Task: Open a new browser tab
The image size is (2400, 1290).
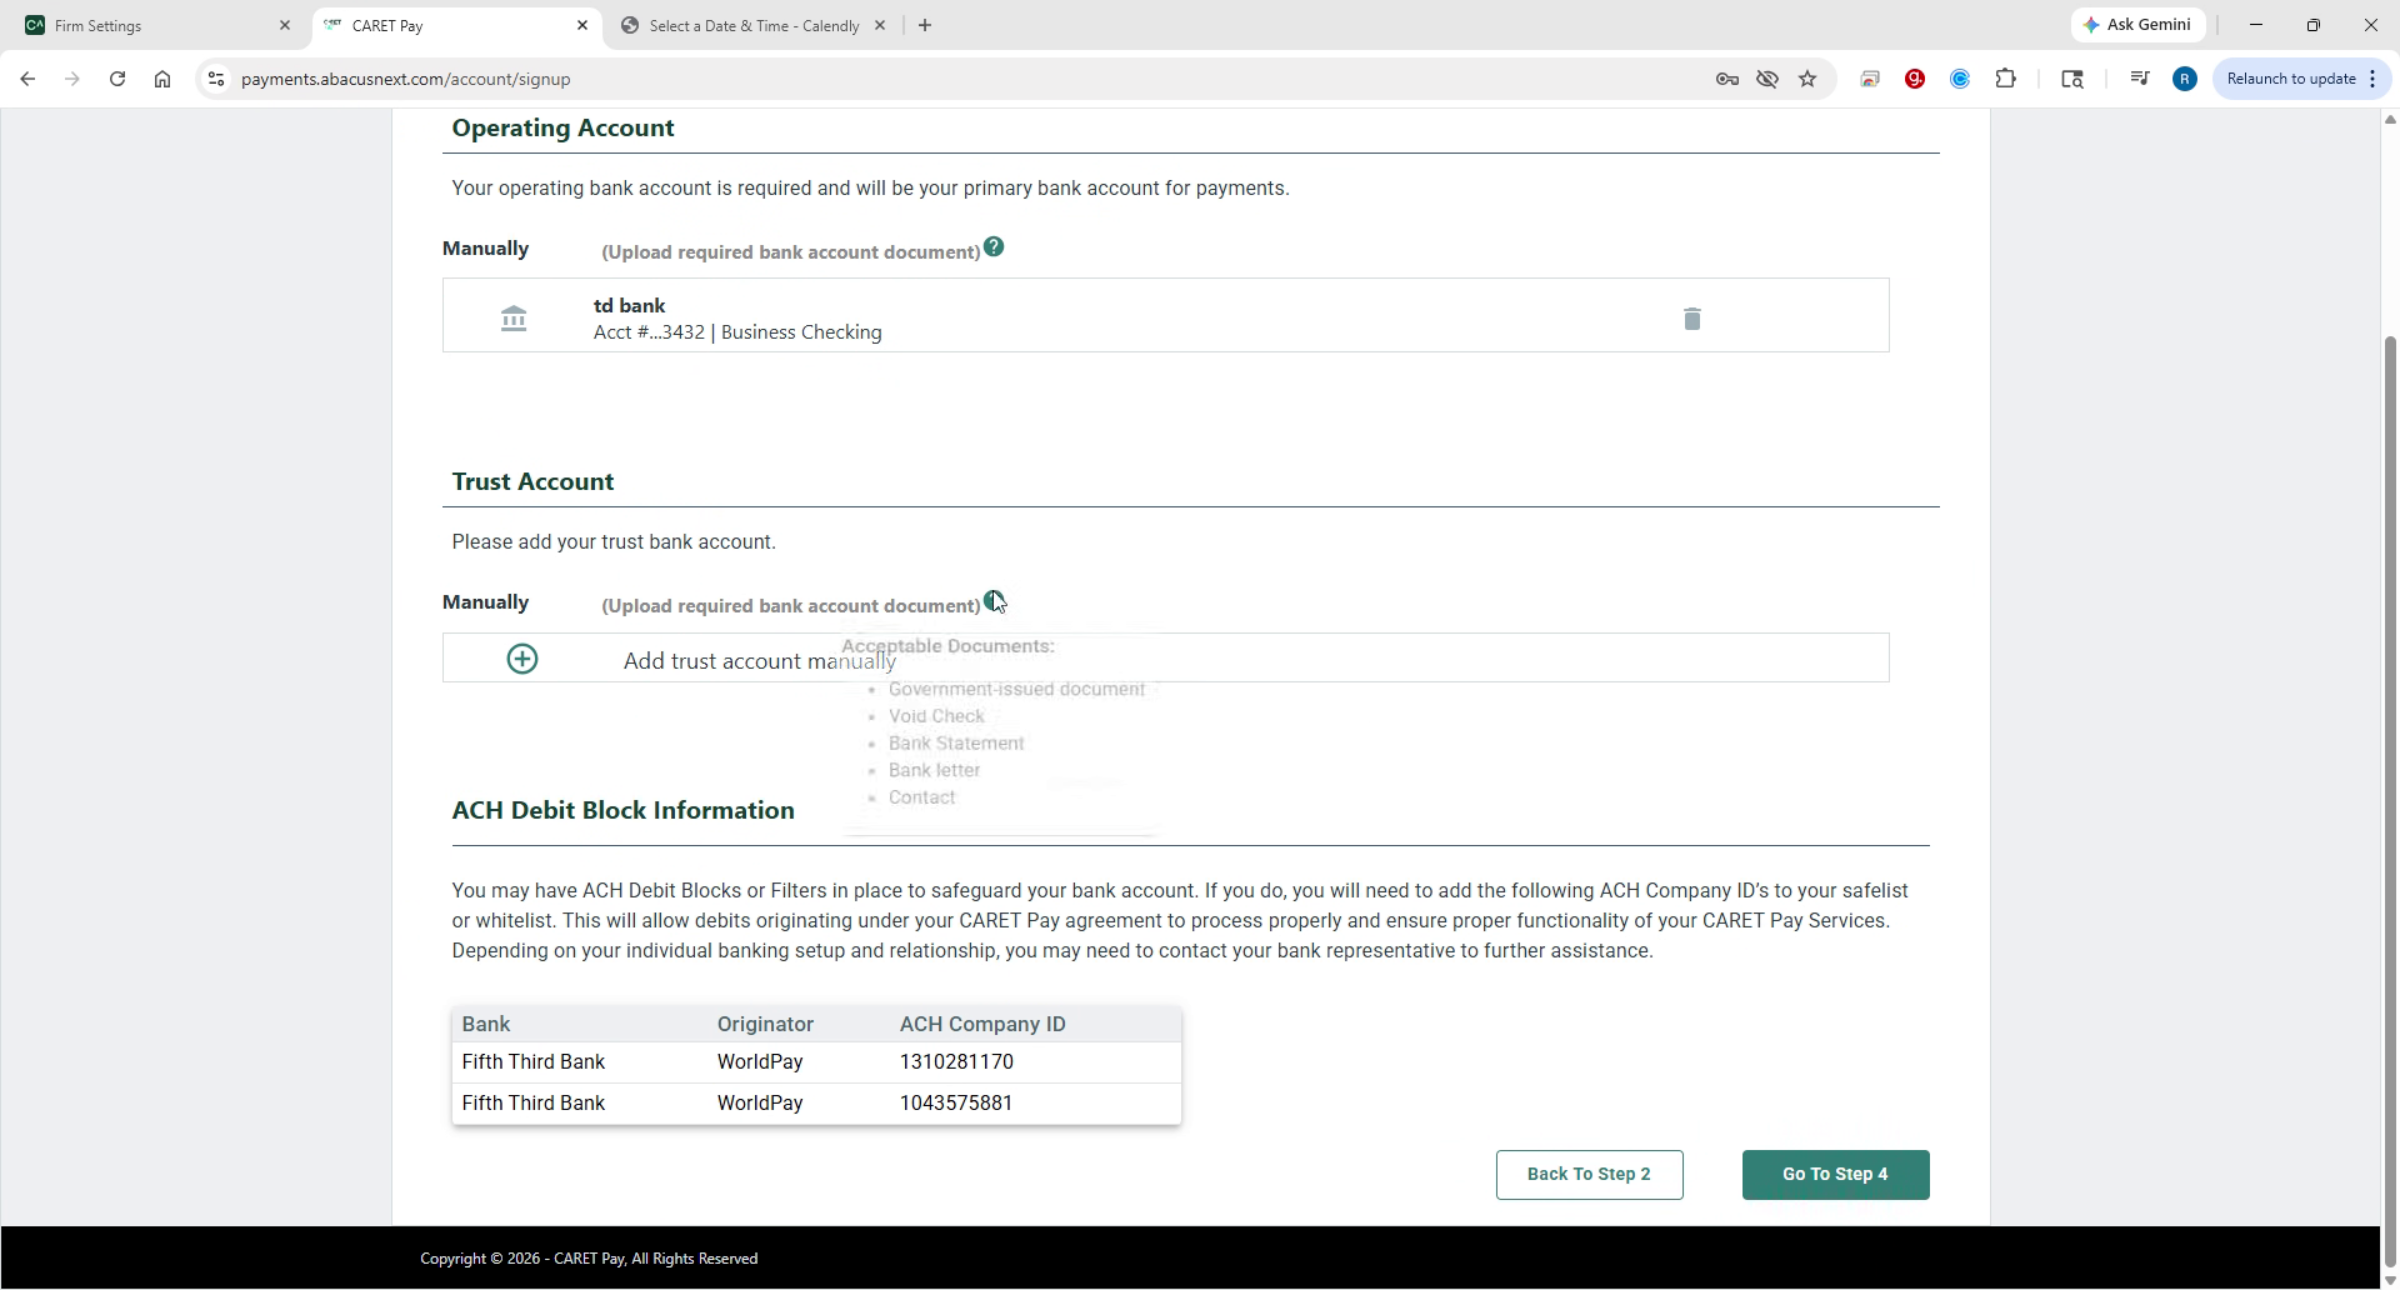Action: [x=925, y=25]
